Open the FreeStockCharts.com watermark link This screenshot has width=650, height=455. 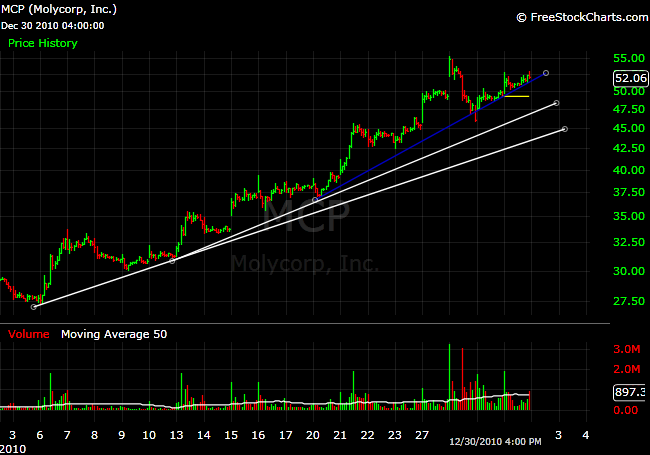(x=582, y=17)
